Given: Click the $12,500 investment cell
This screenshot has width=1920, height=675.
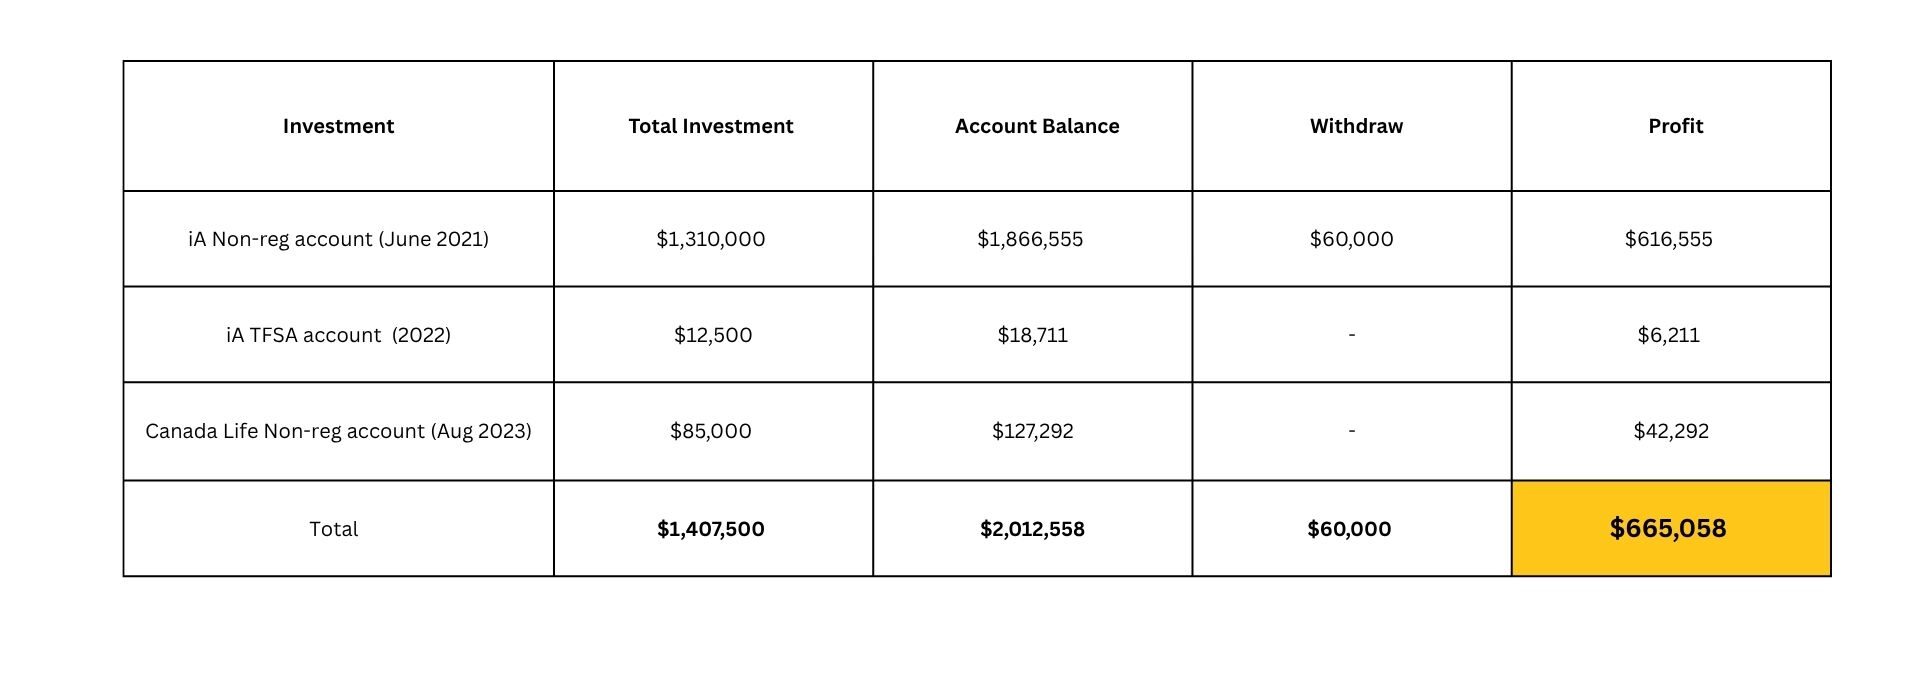Looking at the screenshot, I should tap(712, 335).
